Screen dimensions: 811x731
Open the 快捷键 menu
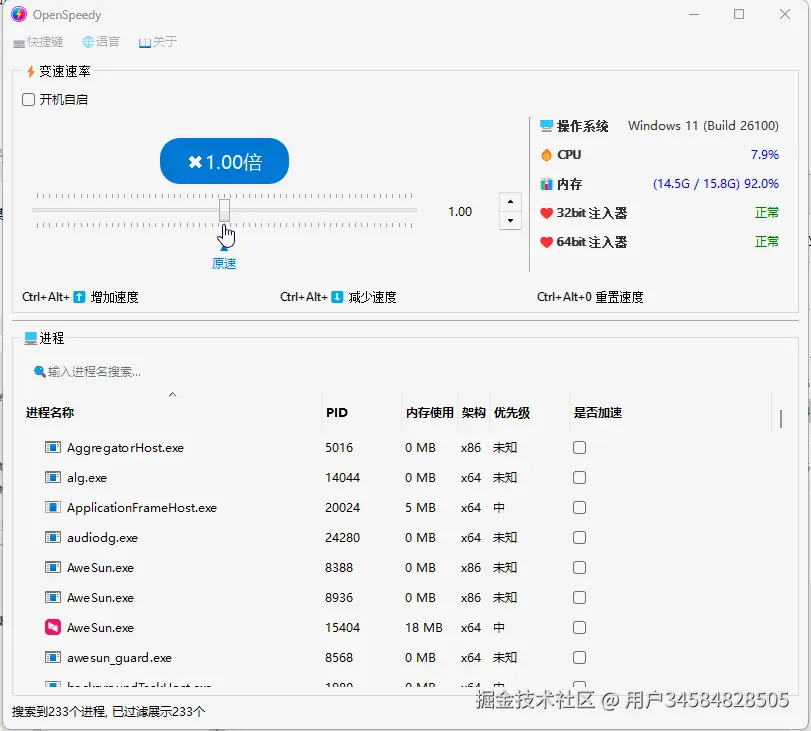[38, 42]
